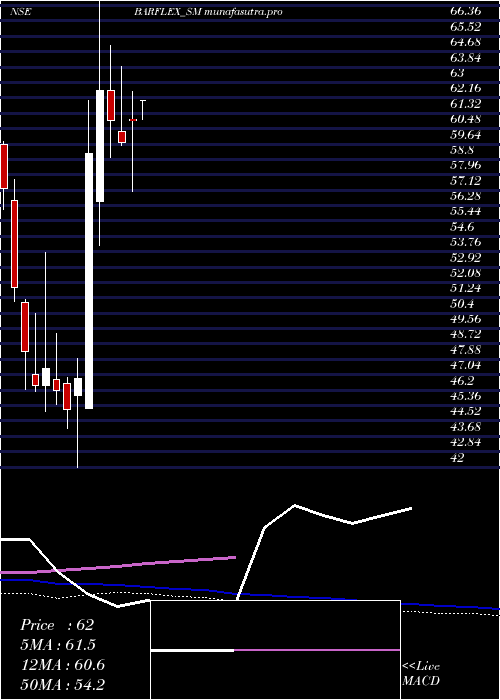
Task: Click the 46.2 price axis label
Action: click(462, 381)
